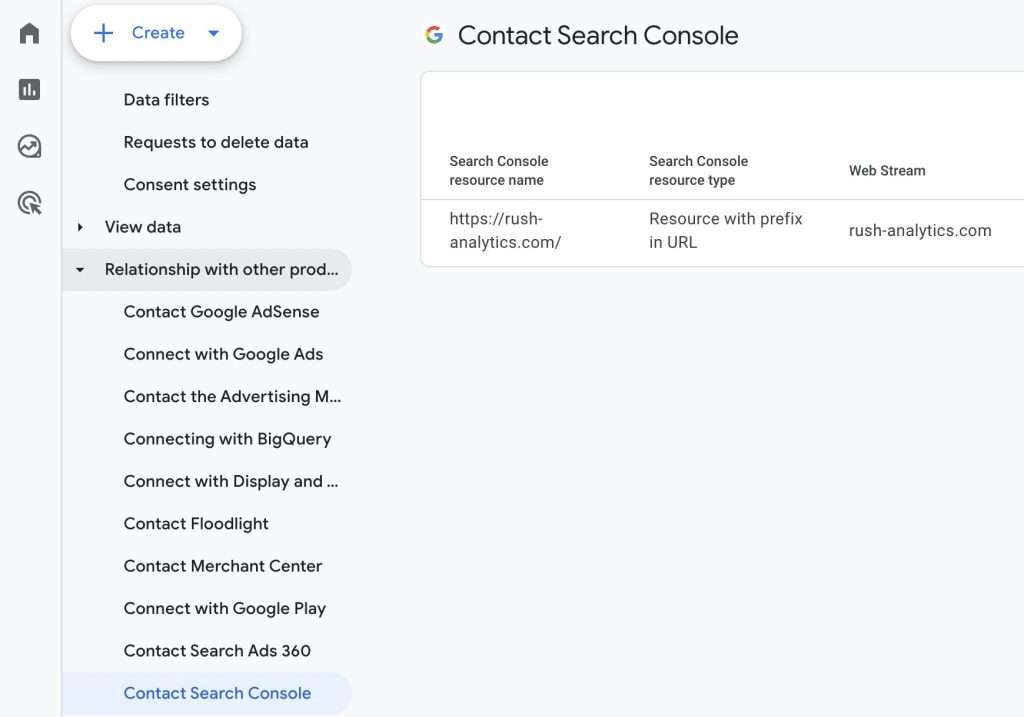Click Search Console resource name header

pos(499,170)
